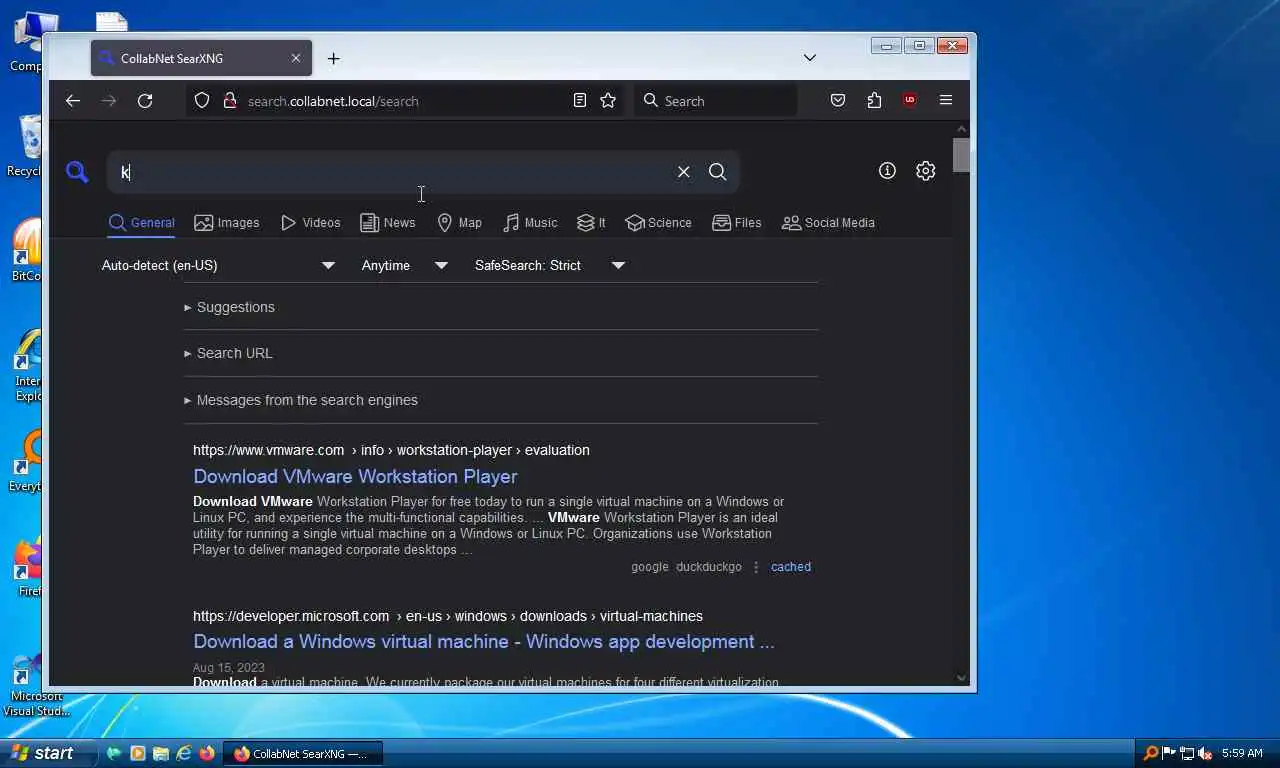Open the cached link for VMware result
The height and width of the screenshot is (768, 1280).
tap(791, 567)
